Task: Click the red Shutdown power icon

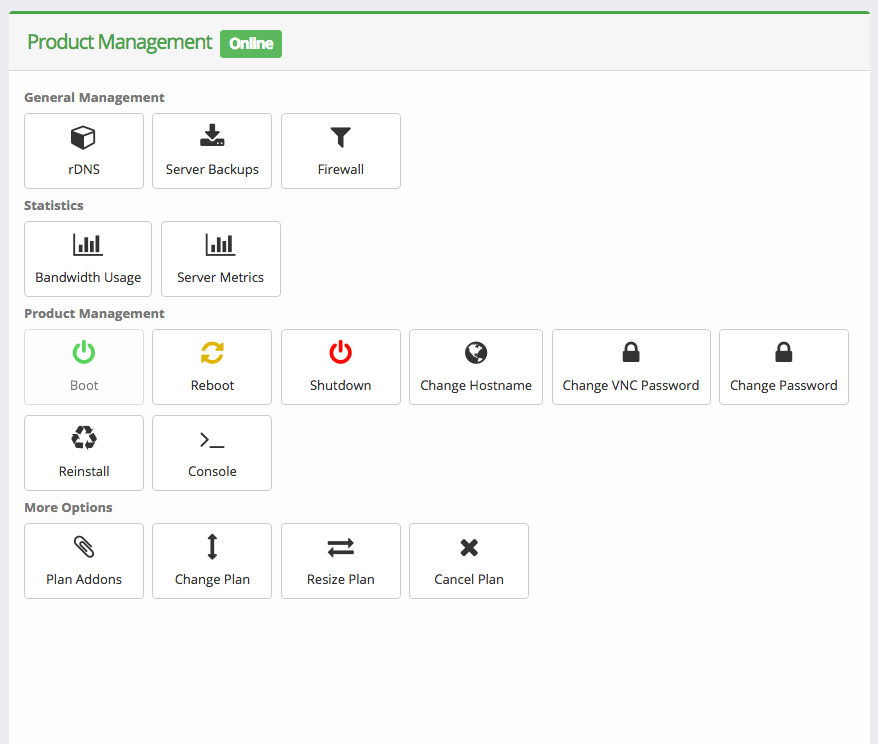Action: 341,352
